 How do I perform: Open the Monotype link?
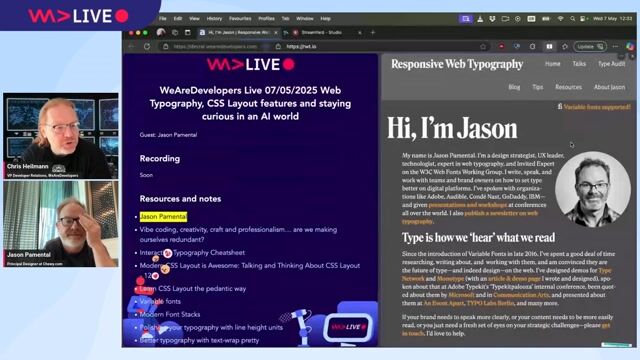click(451, 279)
